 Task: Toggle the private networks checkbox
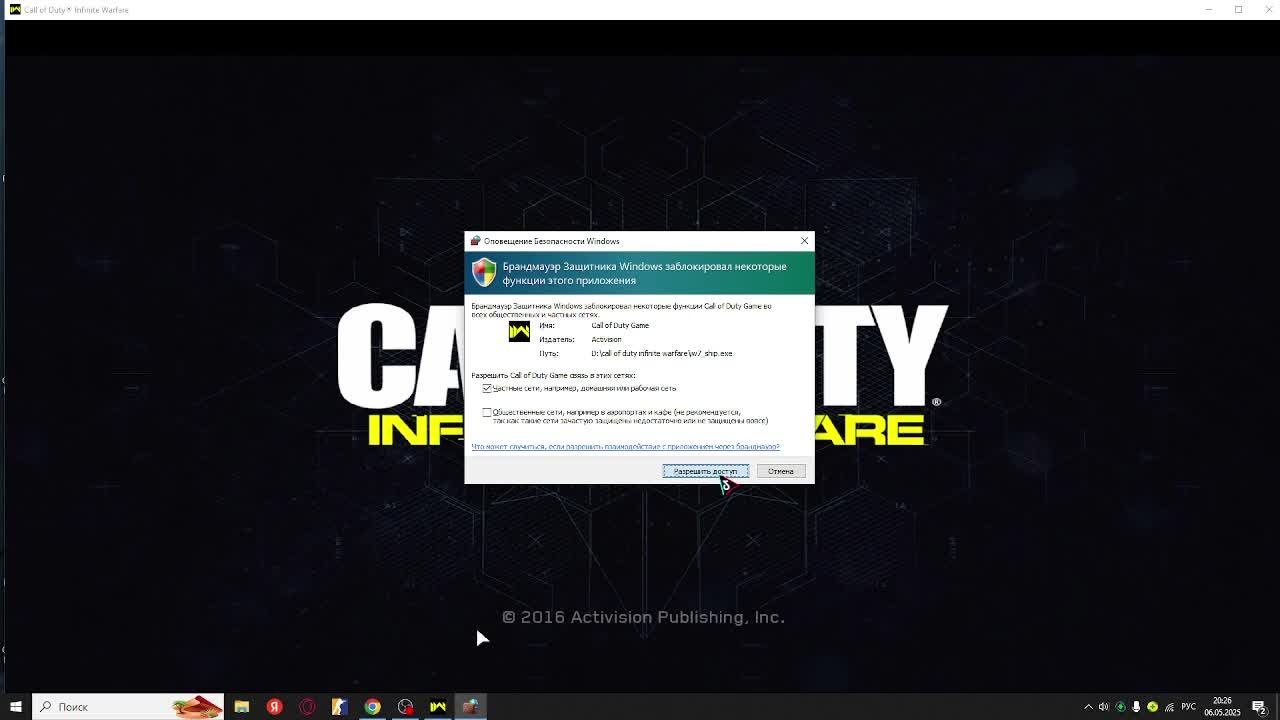(x=487, y=388)
